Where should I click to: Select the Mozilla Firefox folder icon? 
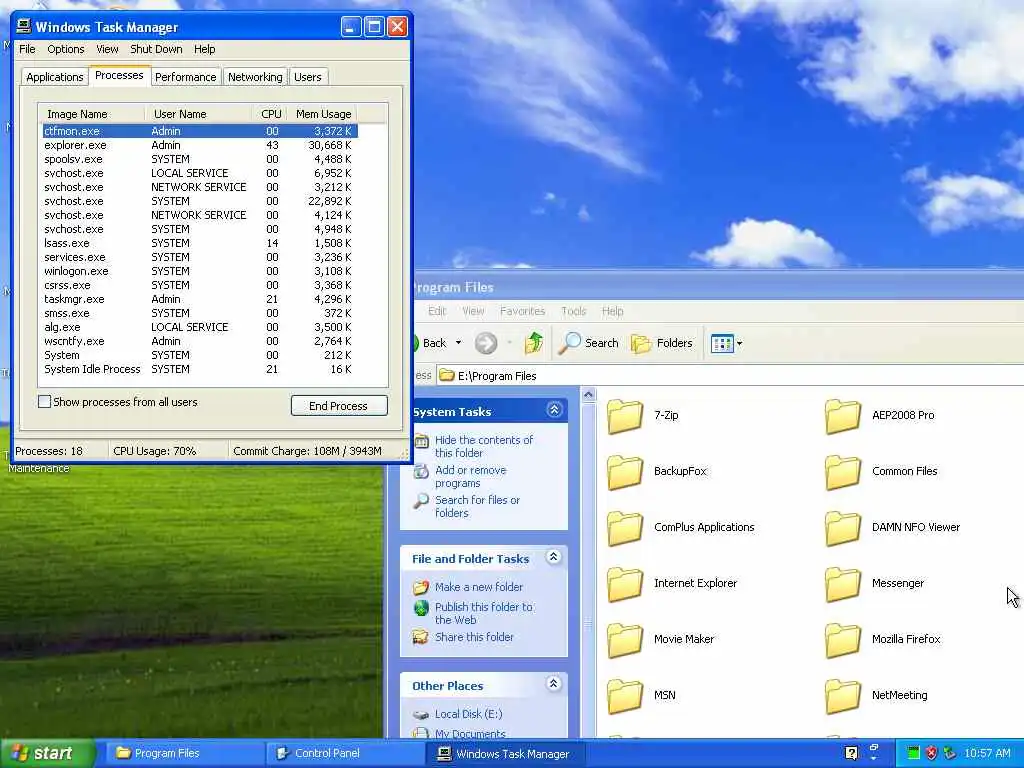842,640
